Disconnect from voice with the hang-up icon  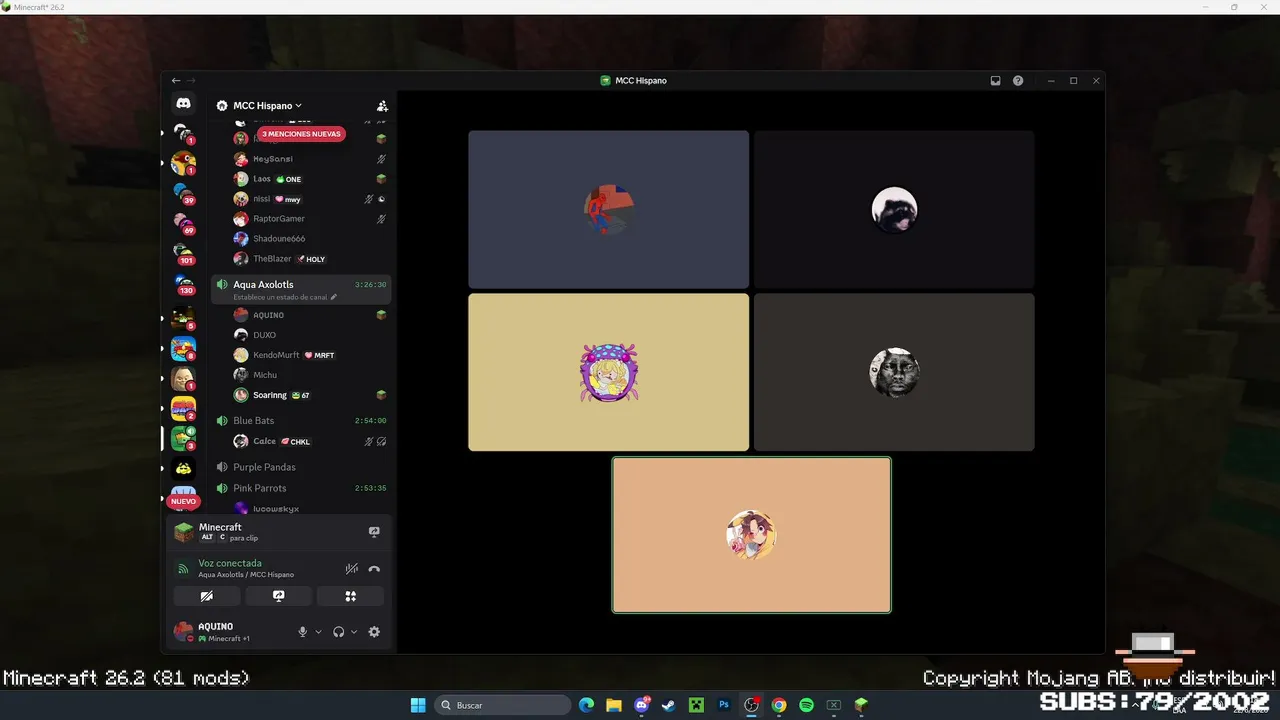(374, 569)
